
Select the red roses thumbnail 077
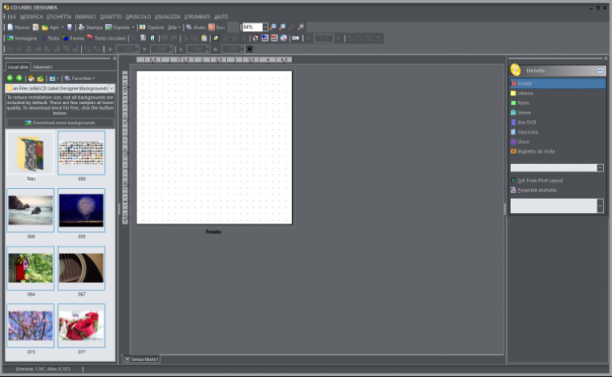point(81,325)
